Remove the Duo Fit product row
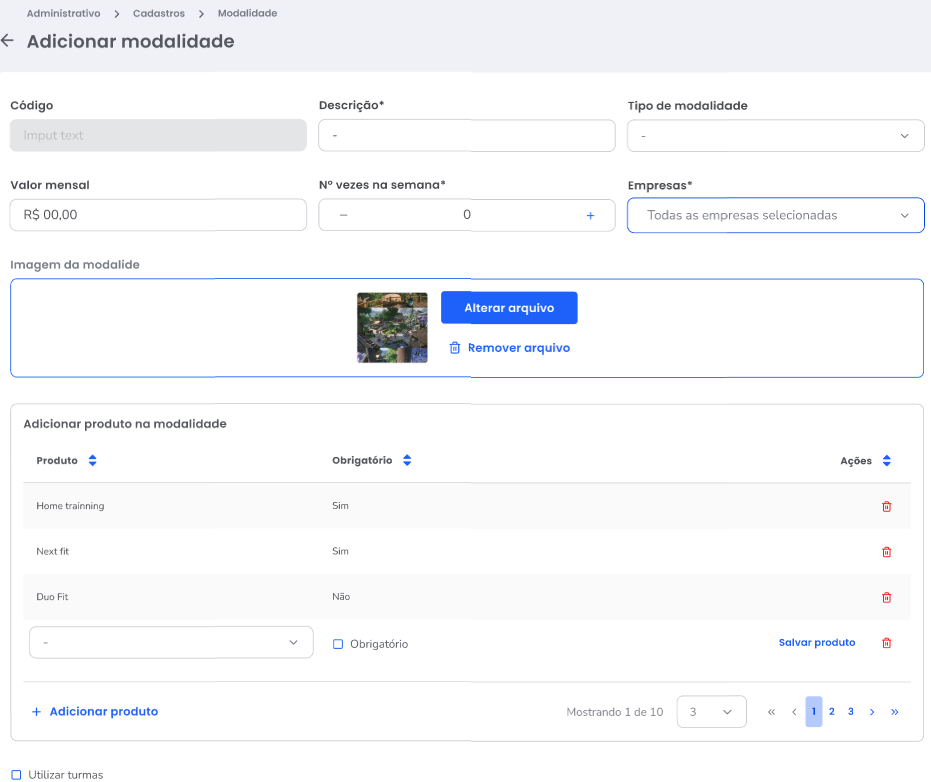Image resolution: width=931 pixels, height=782 pixels. [x=886, y=597]
